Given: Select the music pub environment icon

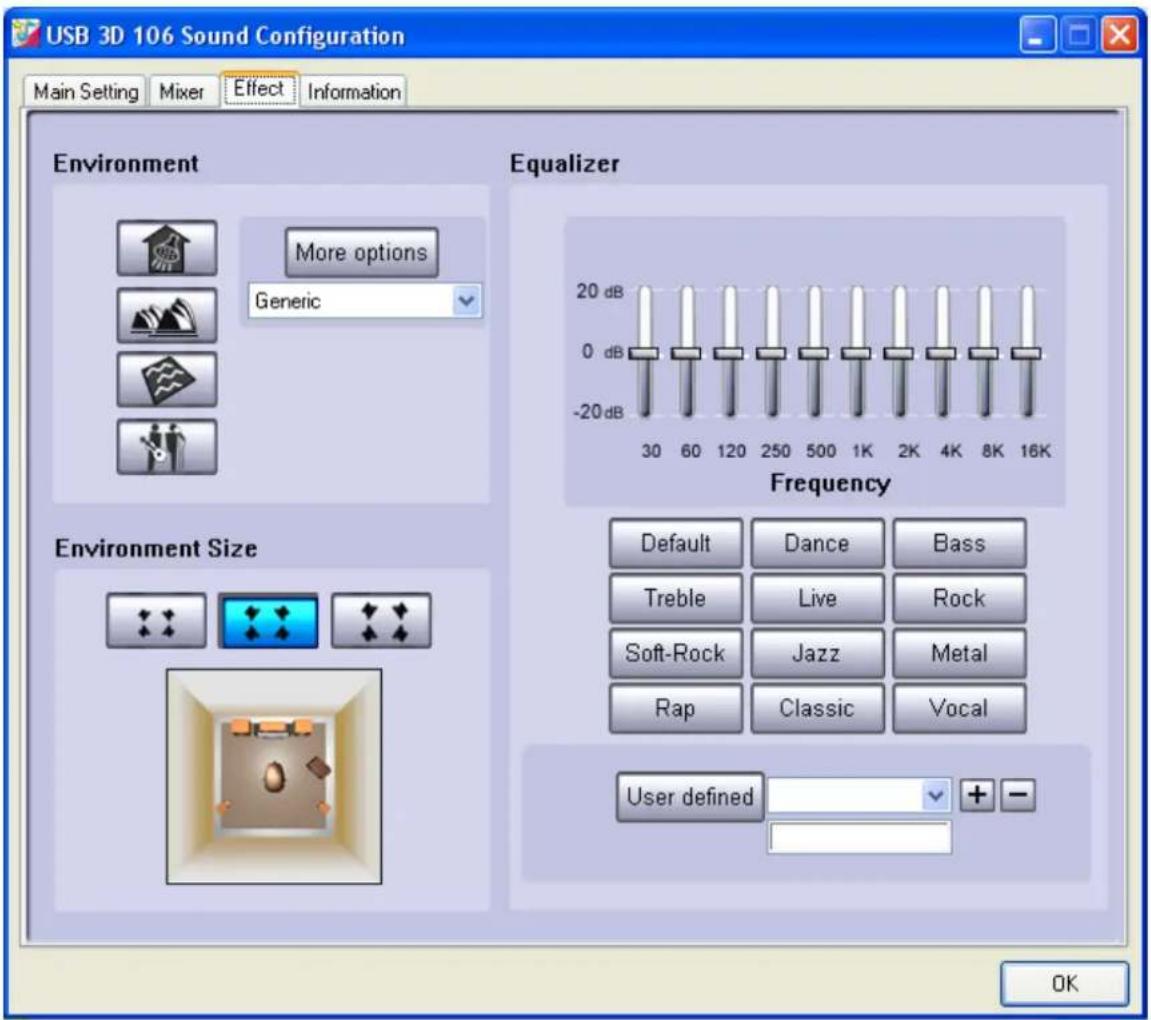Looking at the screenshot, I should click(167, 447).
